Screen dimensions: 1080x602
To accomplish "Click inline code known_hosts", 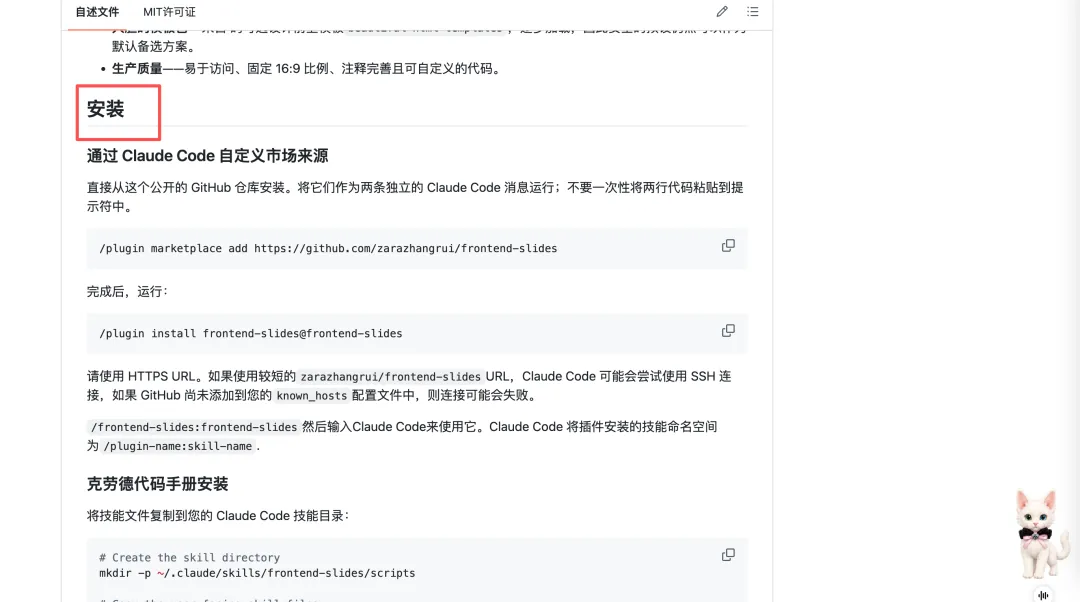I will pyautogui.click(x=311, y=395).
